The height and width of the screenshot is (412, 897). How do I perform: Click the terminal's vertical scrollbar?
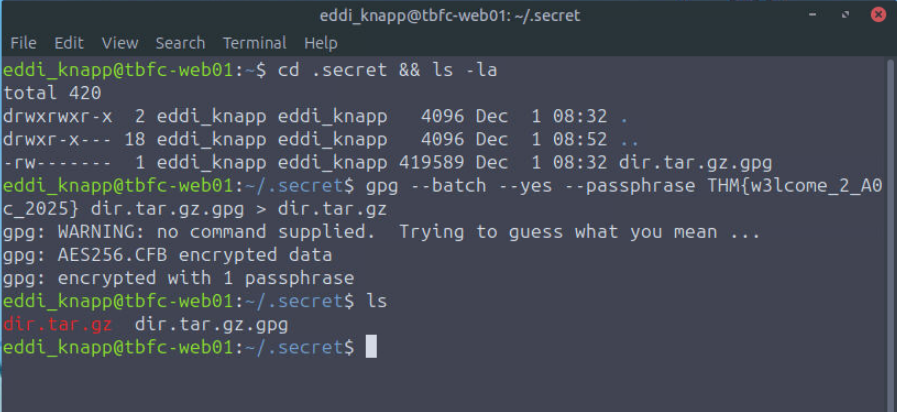pos(890,200)
